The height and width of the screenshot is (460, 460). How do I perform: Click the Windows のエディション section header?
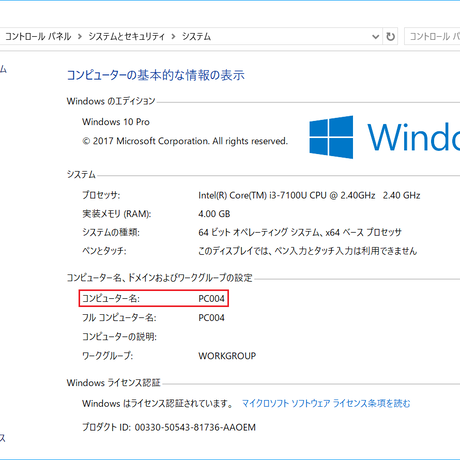(111, 101)
